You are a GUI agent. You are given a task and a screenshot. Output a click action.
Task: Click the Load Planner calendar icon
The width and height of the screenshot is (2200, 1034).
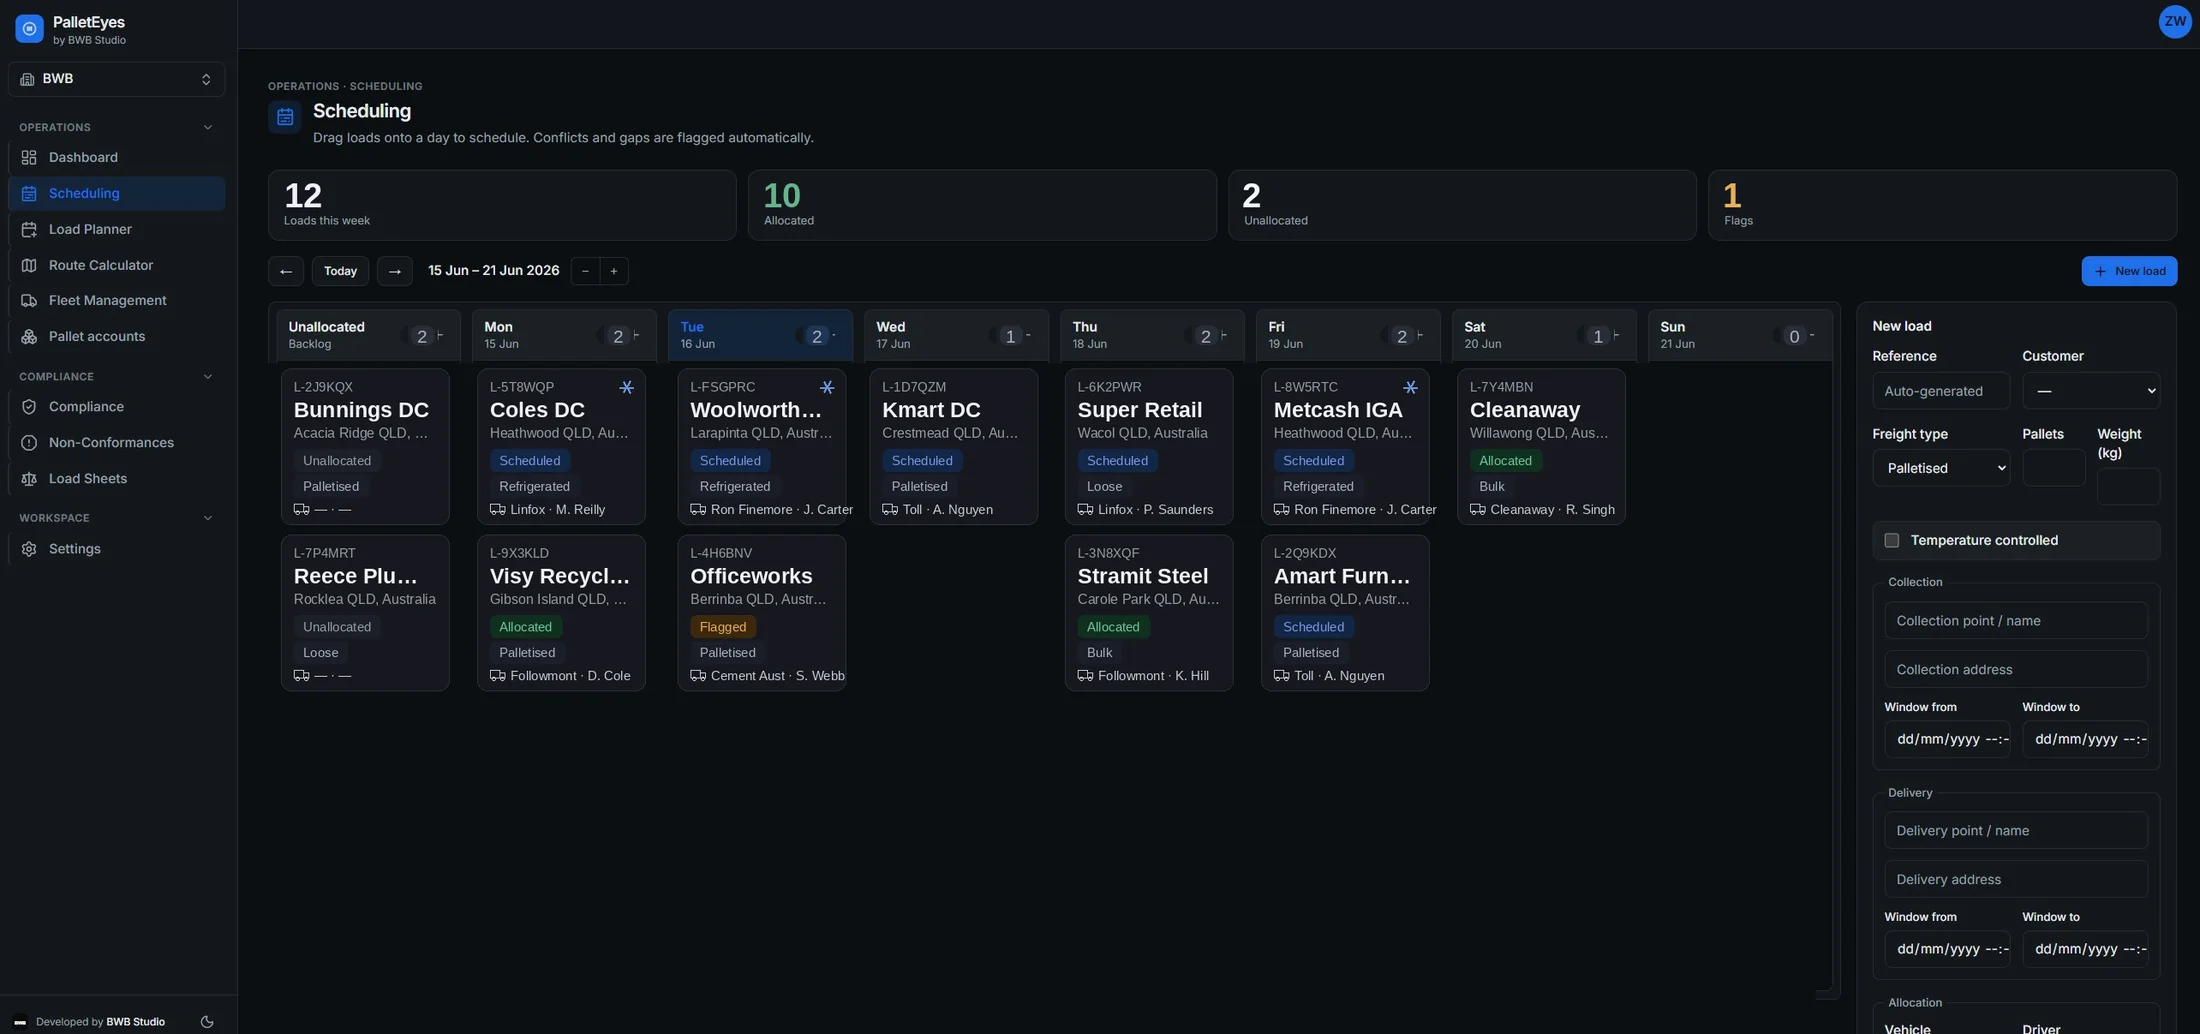pos(29,229)
